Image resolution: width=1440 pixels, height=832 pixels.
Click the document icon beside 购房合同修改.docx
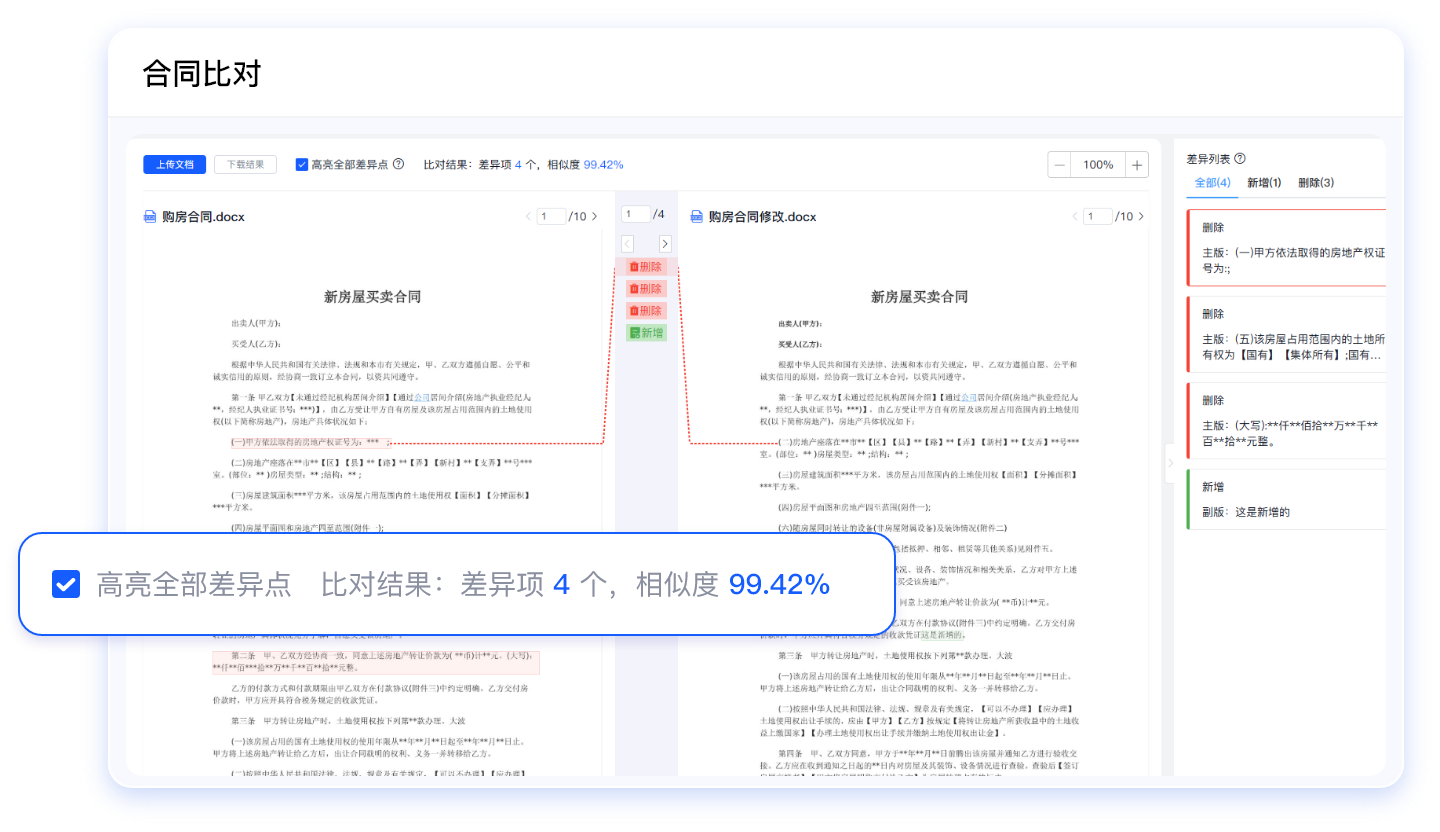[694, 216]
